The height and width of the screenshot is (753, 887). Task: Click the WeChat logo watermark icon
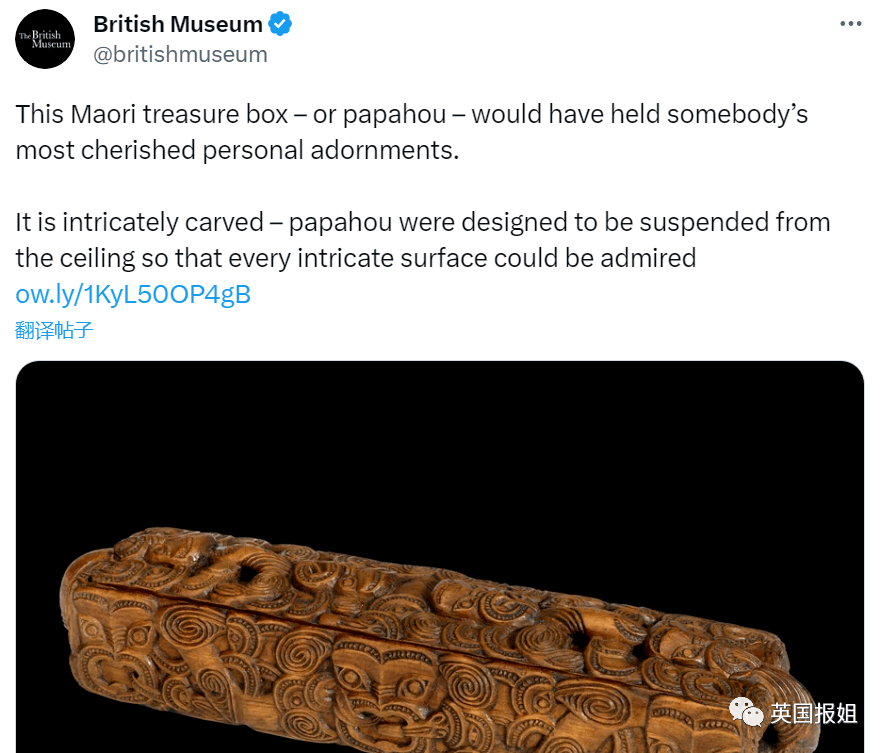[746, 712]
